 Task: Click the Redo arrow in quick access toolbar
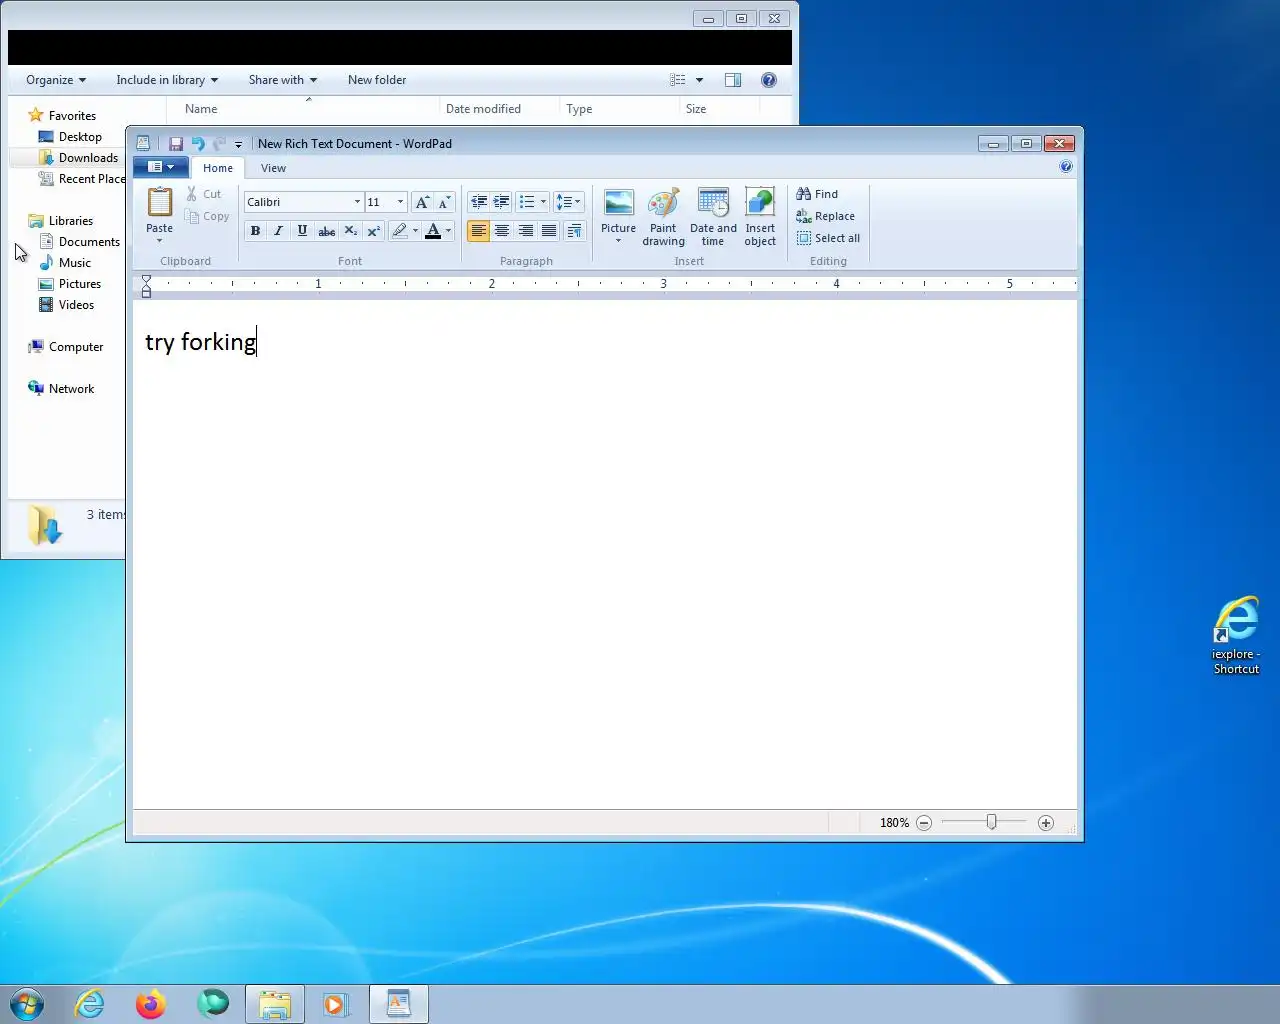pyautogui.click(x=218, y=144)
